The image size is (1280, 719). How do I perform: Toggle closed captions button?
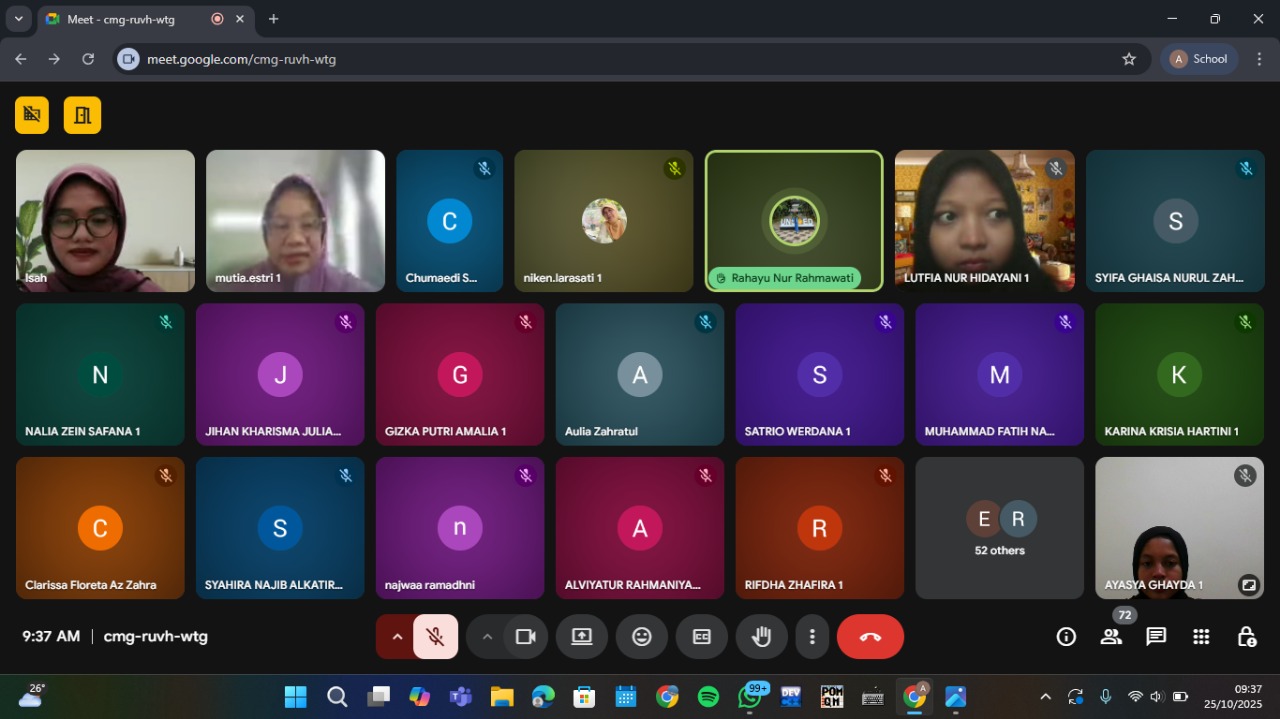tap(702, 637)
